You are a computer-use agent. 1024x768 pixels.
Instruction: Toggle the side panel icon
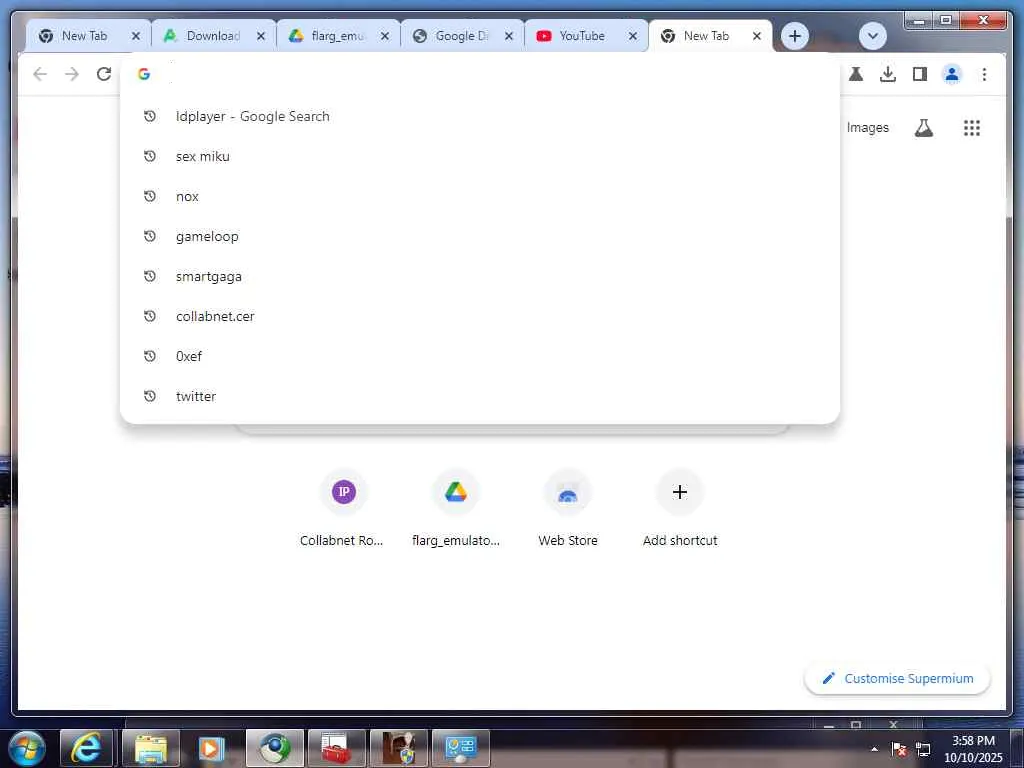coord(920,74)
